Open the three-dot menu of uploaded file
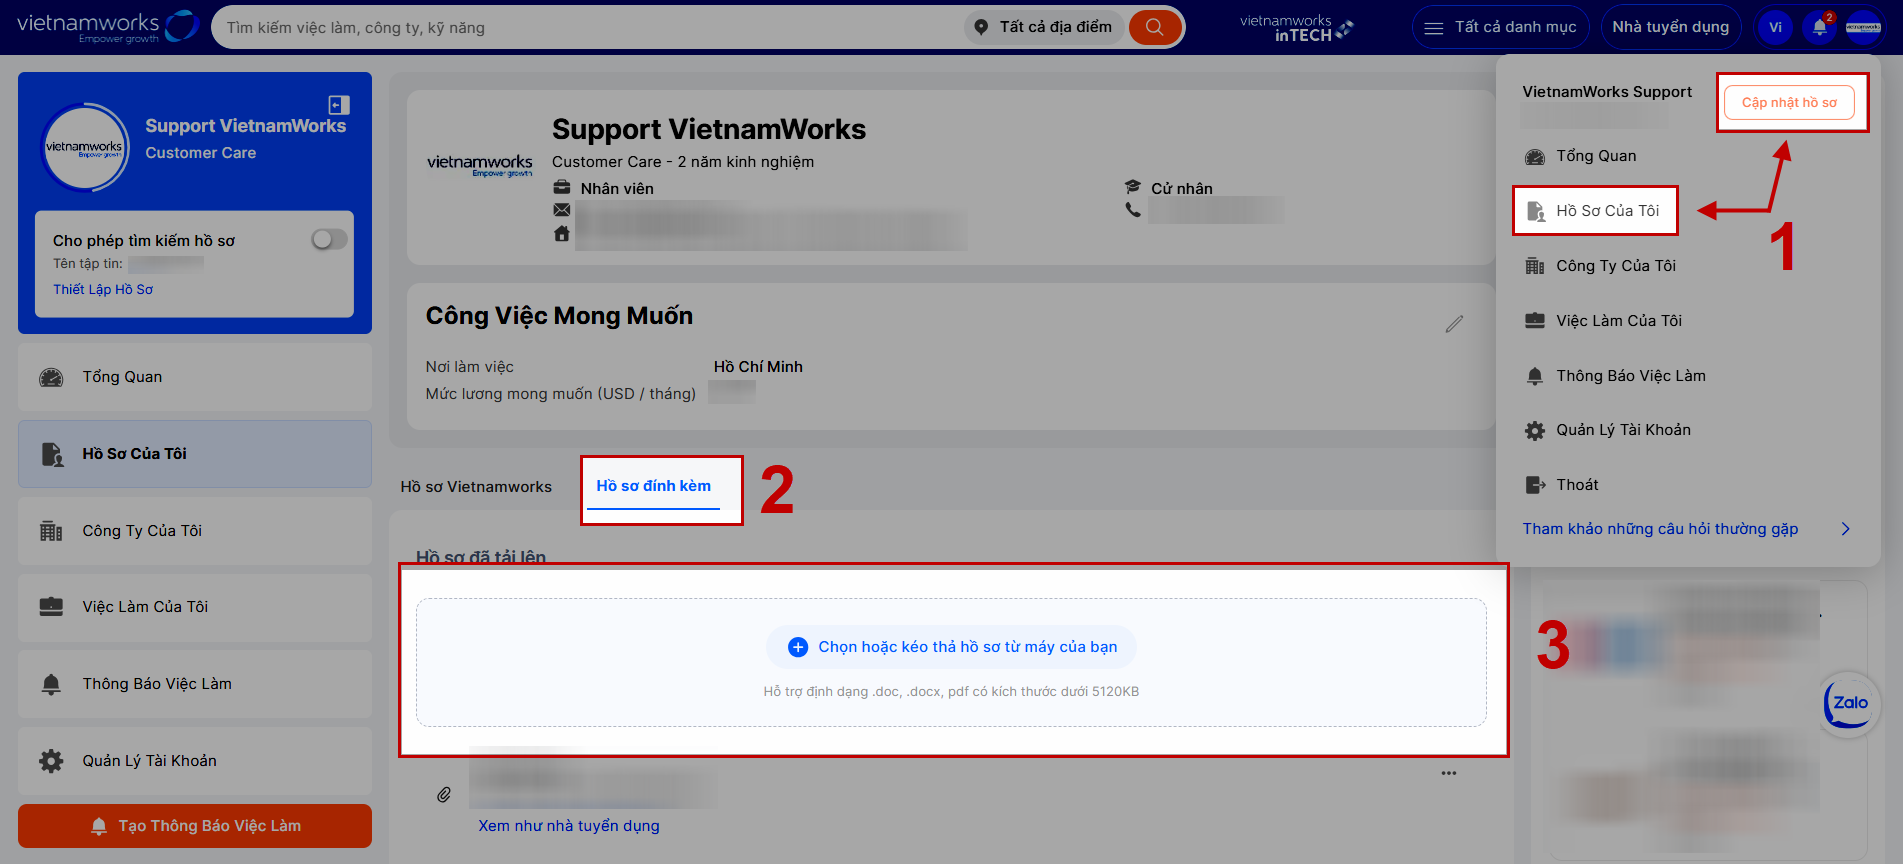The width and height of the screenshot is (1903, 864). coord(1449,773)
